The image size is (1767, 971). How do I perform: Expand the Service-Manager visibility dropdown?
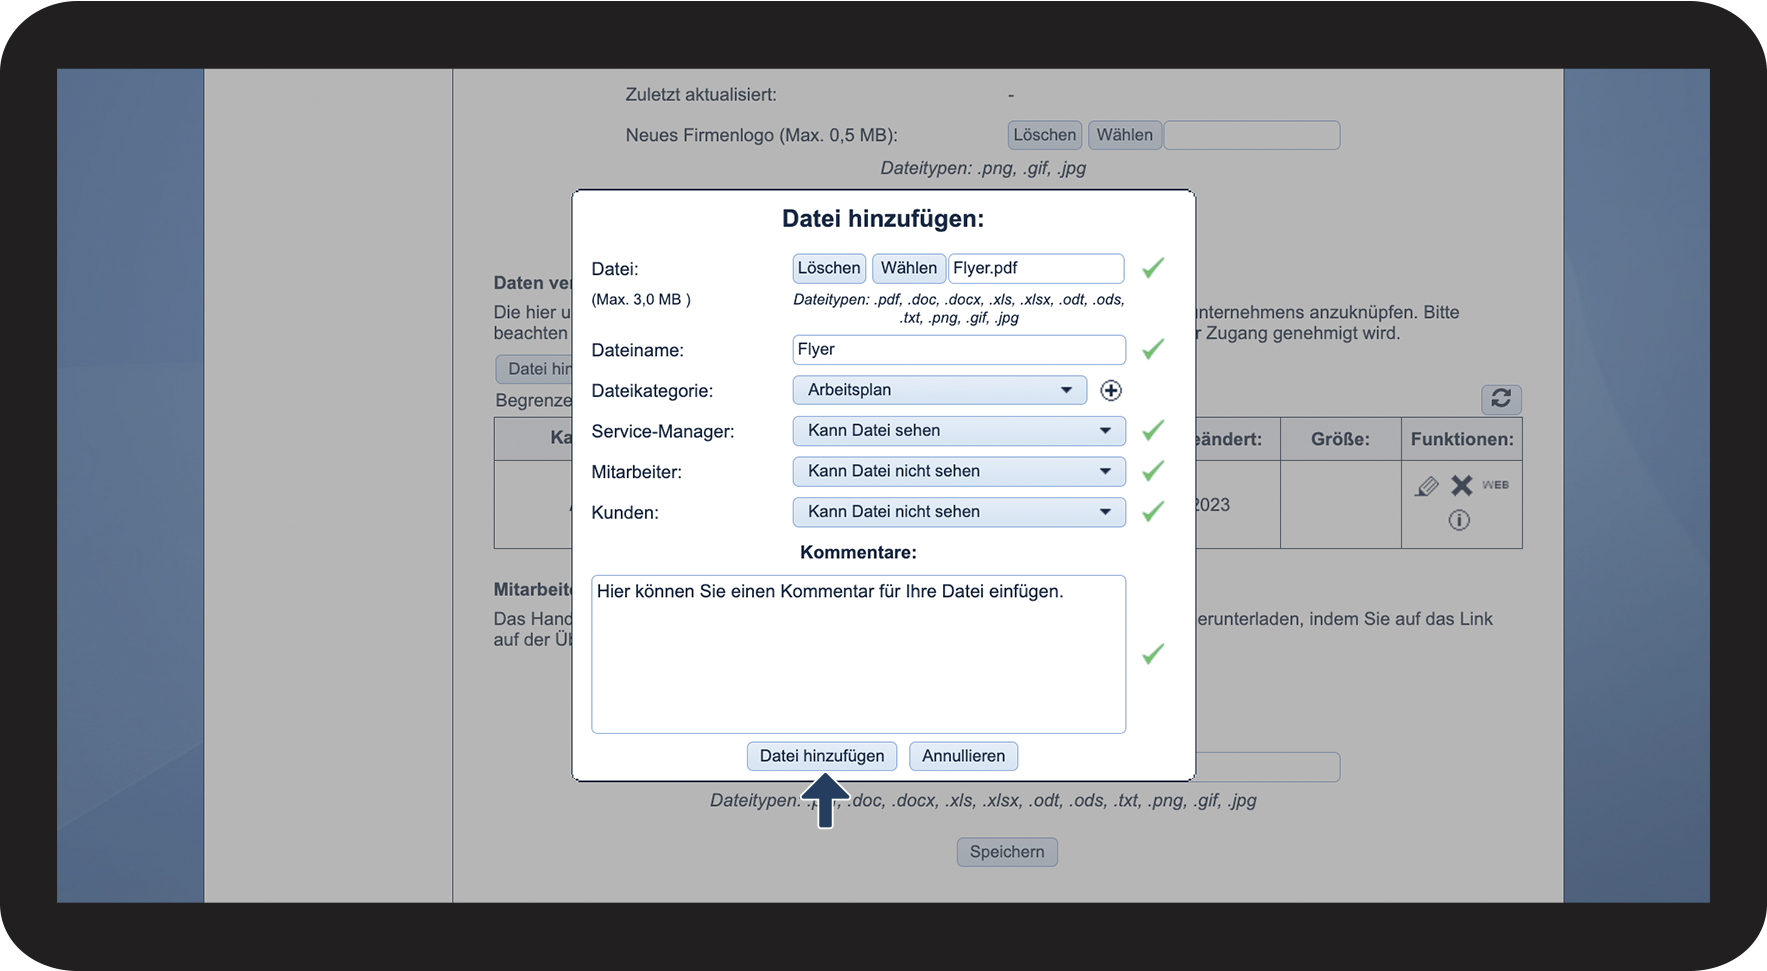pos(958,431)
